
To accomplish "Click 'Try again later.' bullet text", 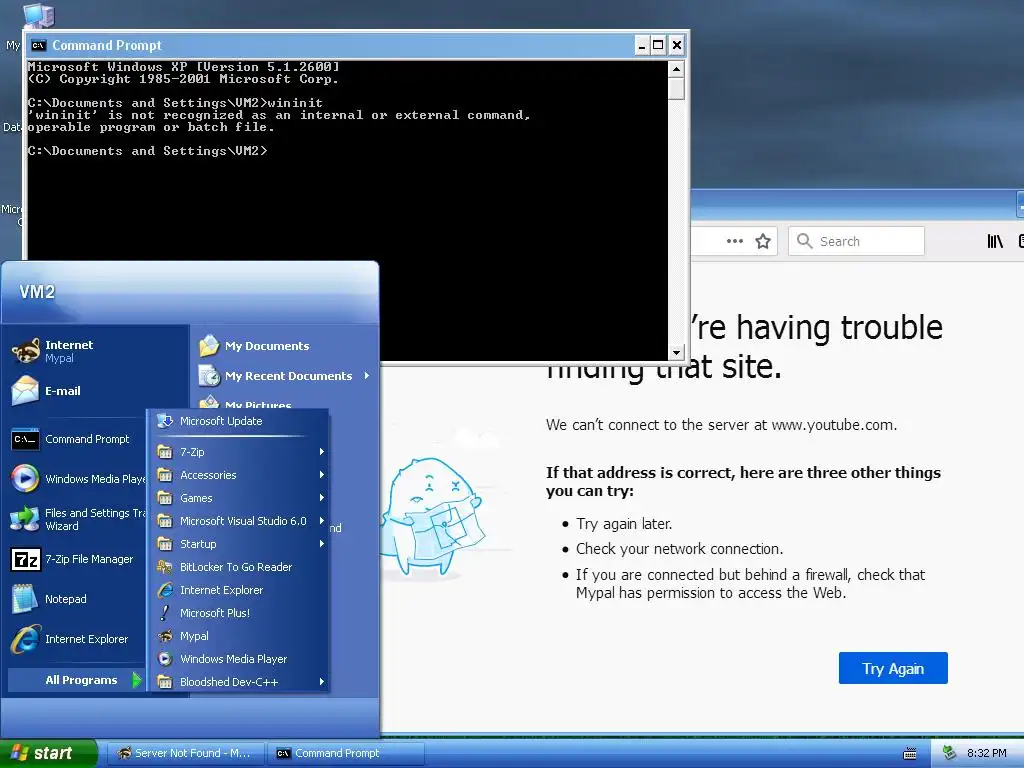I will [x=624, y=524].
